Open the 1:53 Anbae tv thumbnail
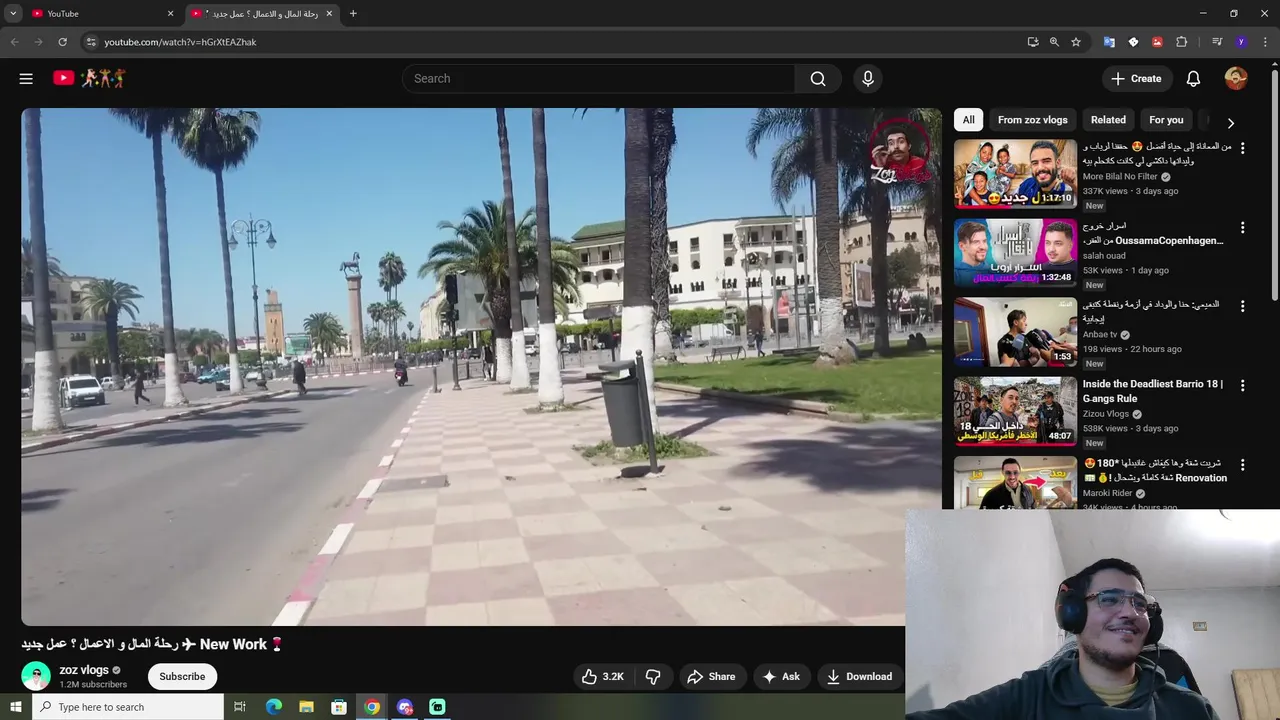 [x=1015, y=332]
